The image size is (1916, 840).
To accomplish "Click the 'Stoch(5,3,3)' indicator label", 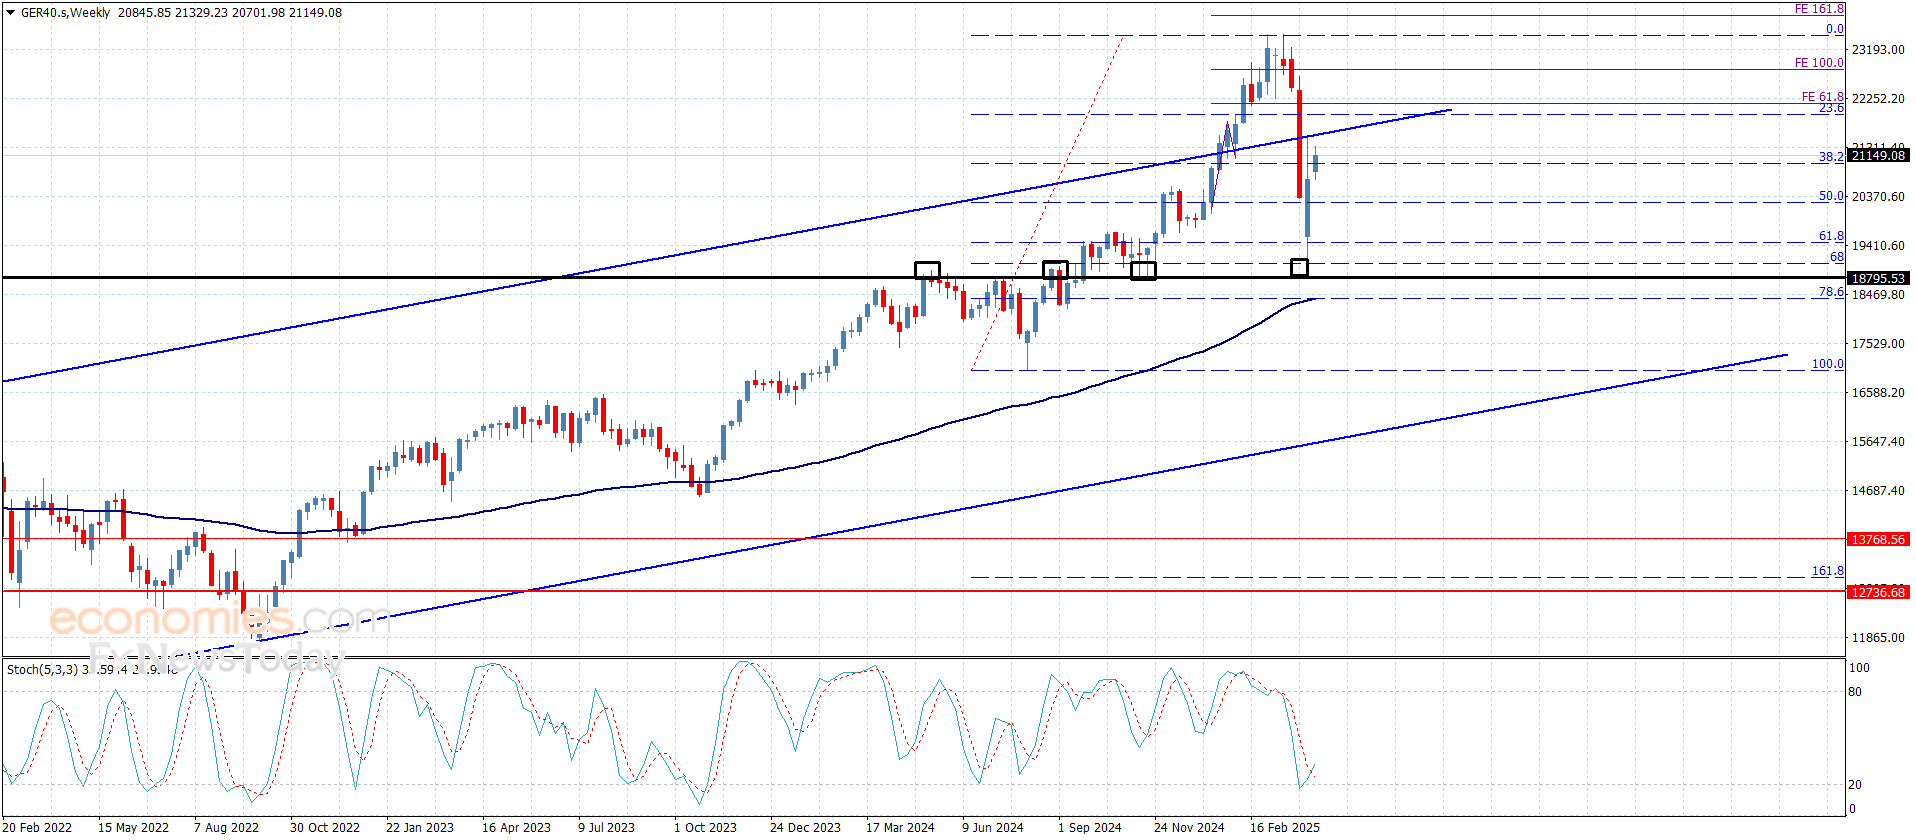I will [42, 669].
